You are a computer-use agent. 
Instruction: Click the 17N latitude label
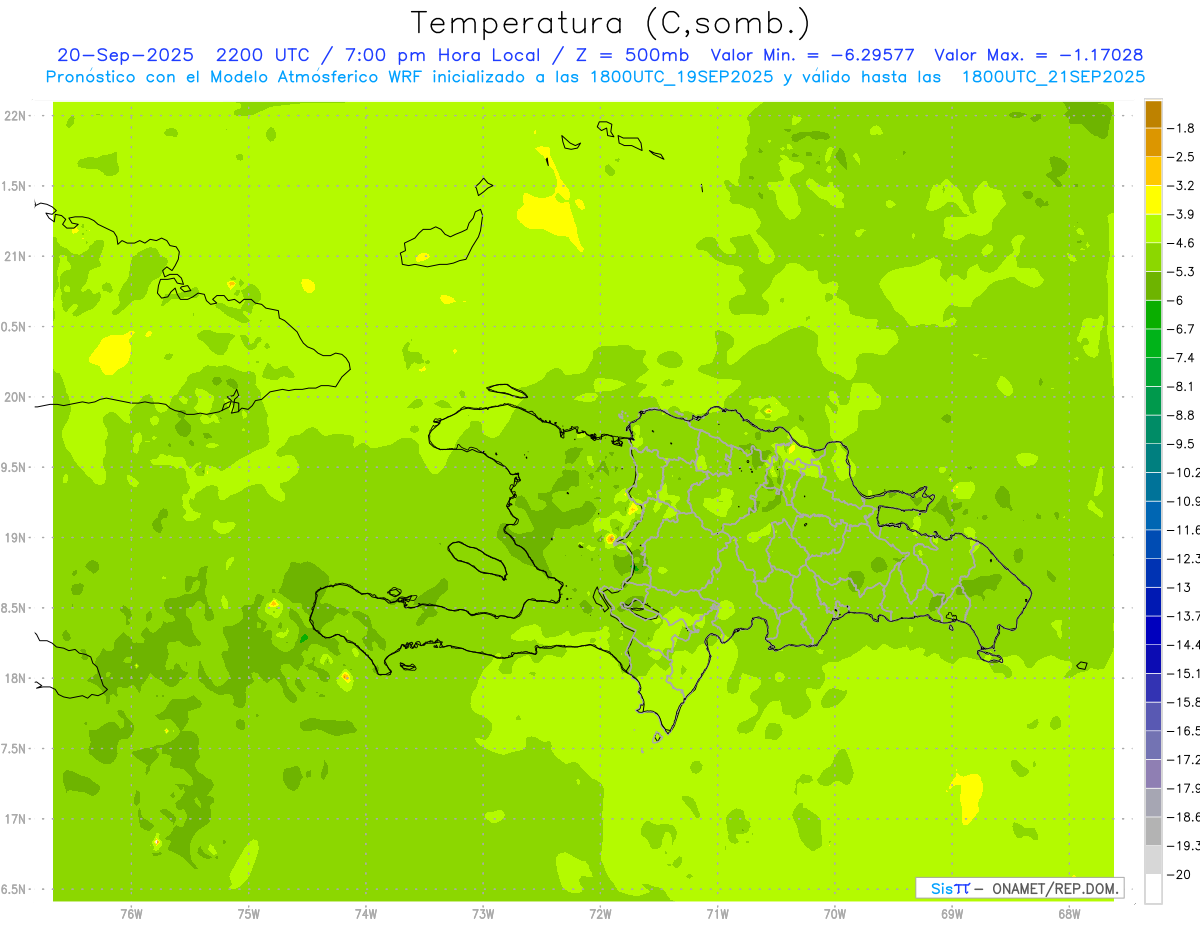14,819
